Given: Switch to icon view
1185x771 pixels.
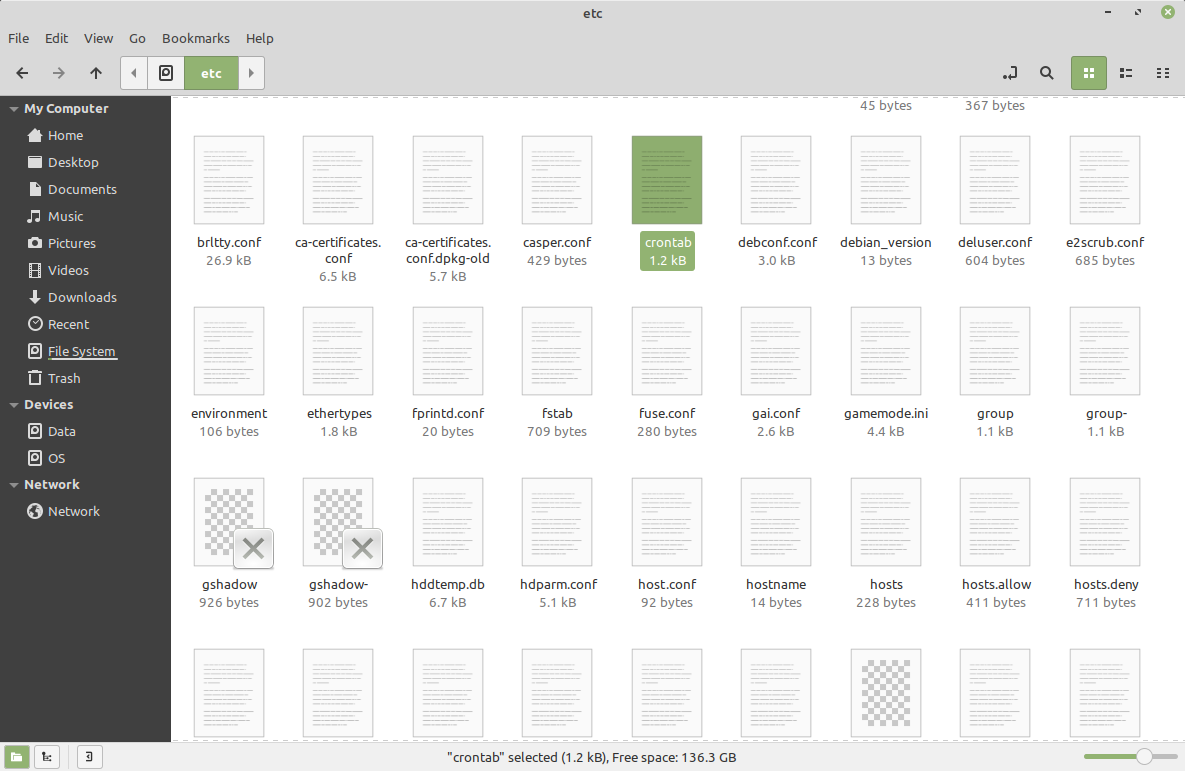Looking at the screenshot, I should pos(1089,73).
